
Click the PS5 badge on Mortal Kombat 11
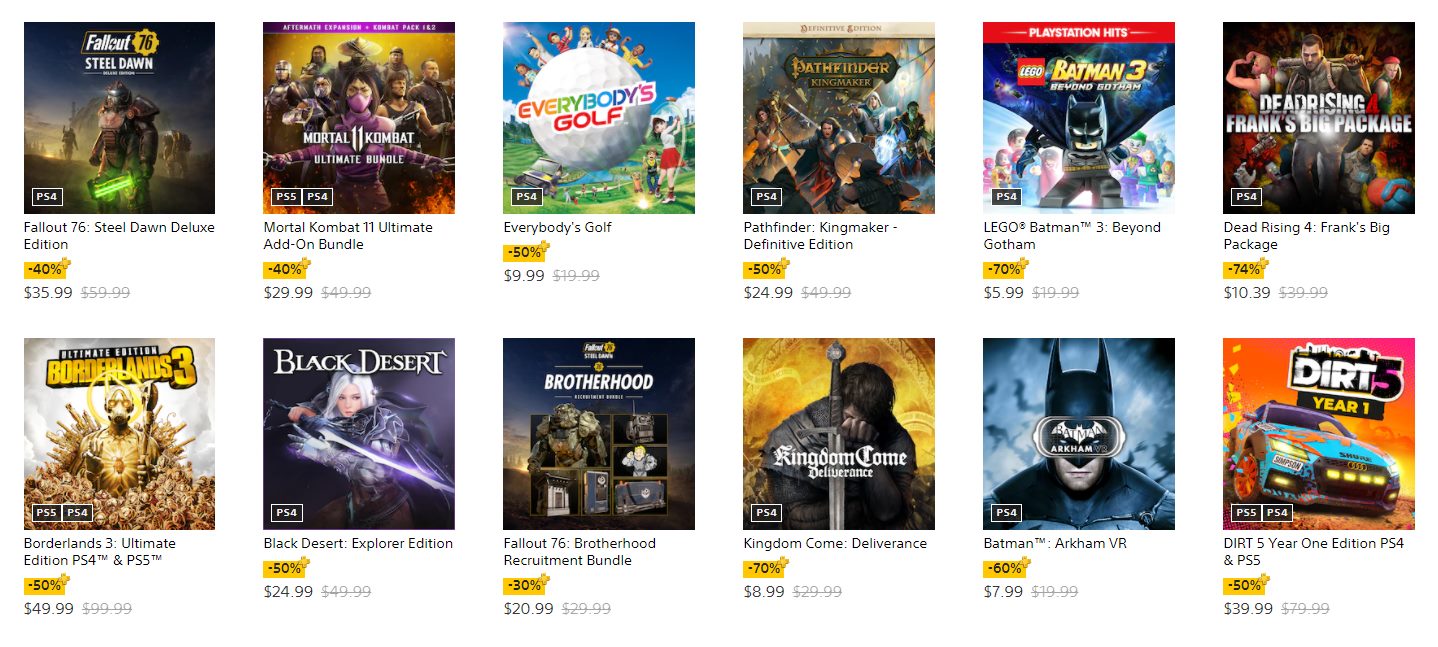click(286, 197)
